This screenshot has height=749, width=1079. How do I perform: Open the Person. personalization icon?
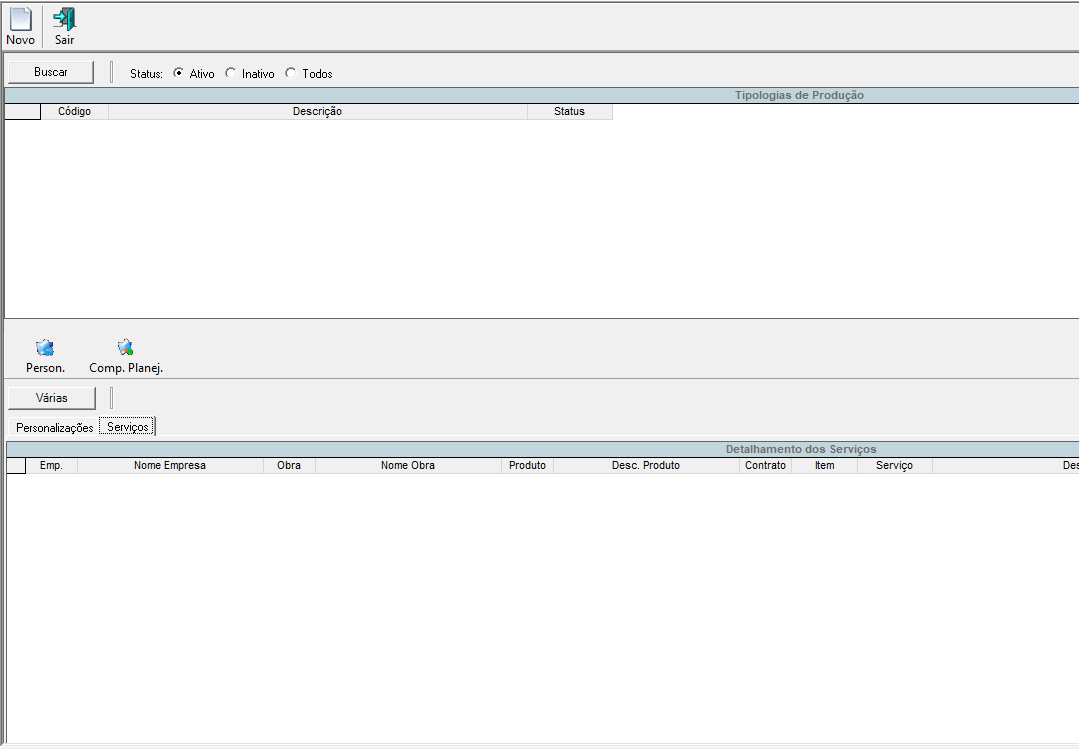(x=45, y=348)
